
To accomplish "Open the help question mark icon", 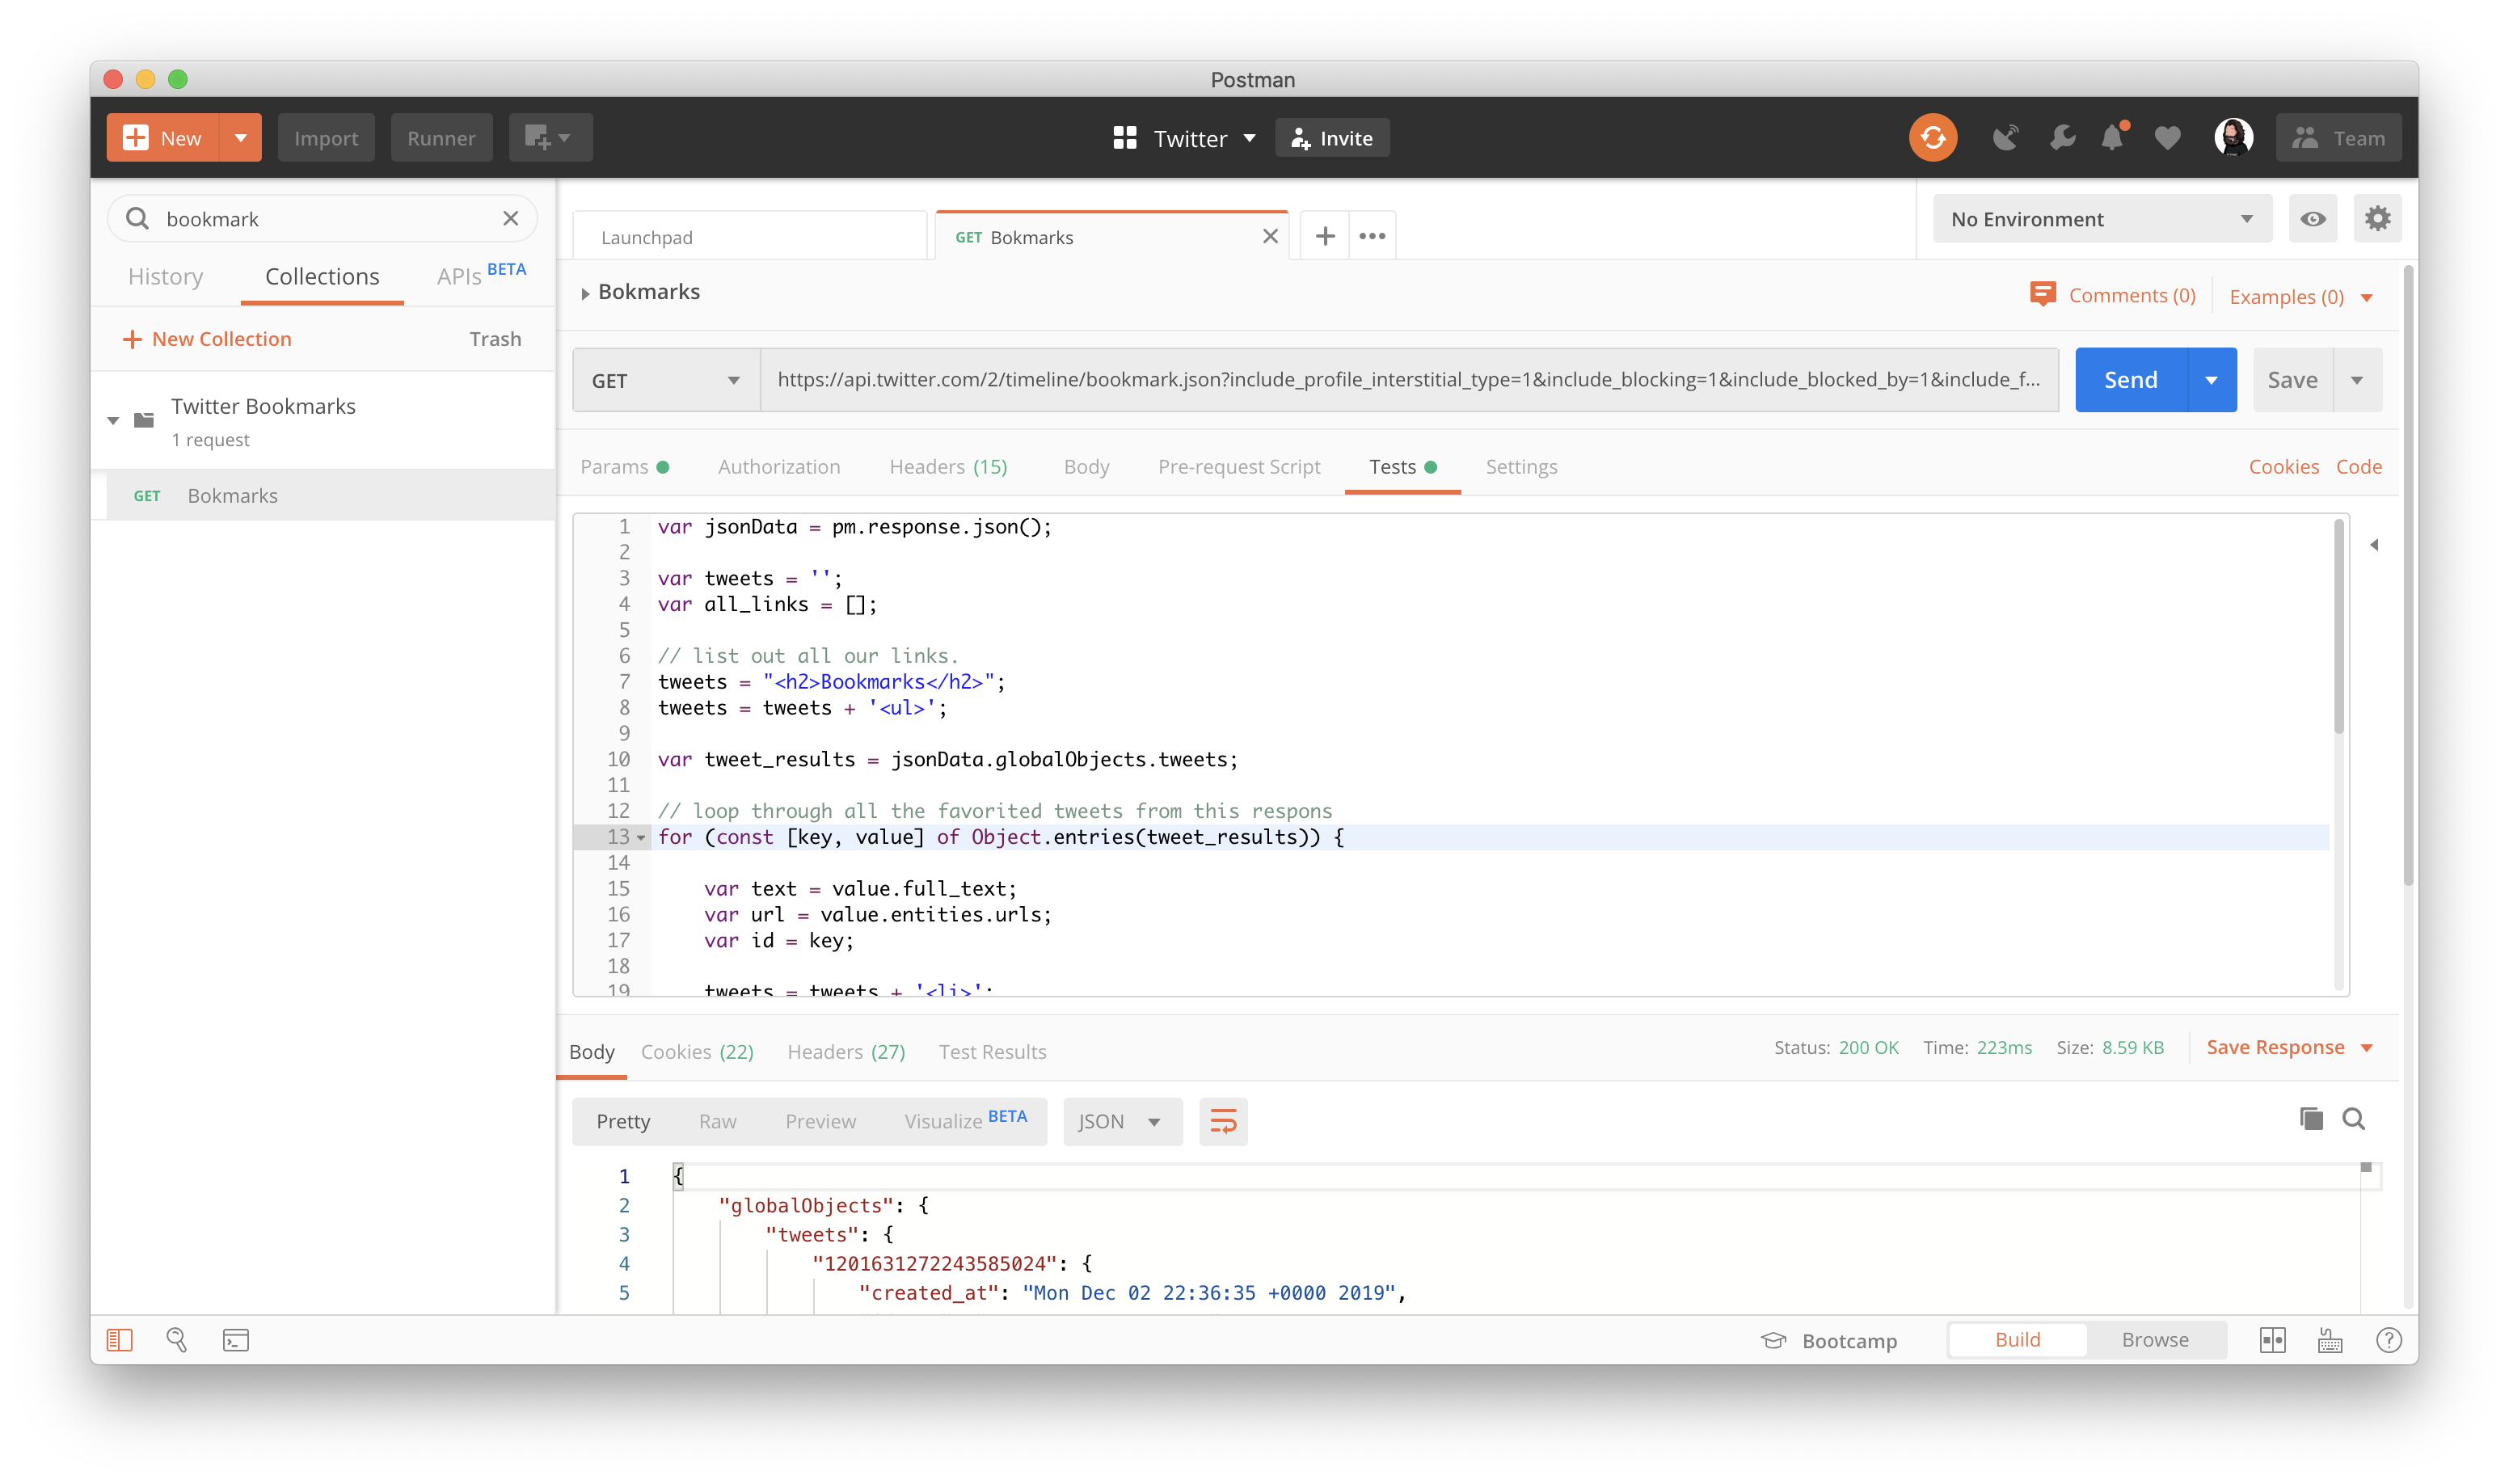I will point(2388,1340).
